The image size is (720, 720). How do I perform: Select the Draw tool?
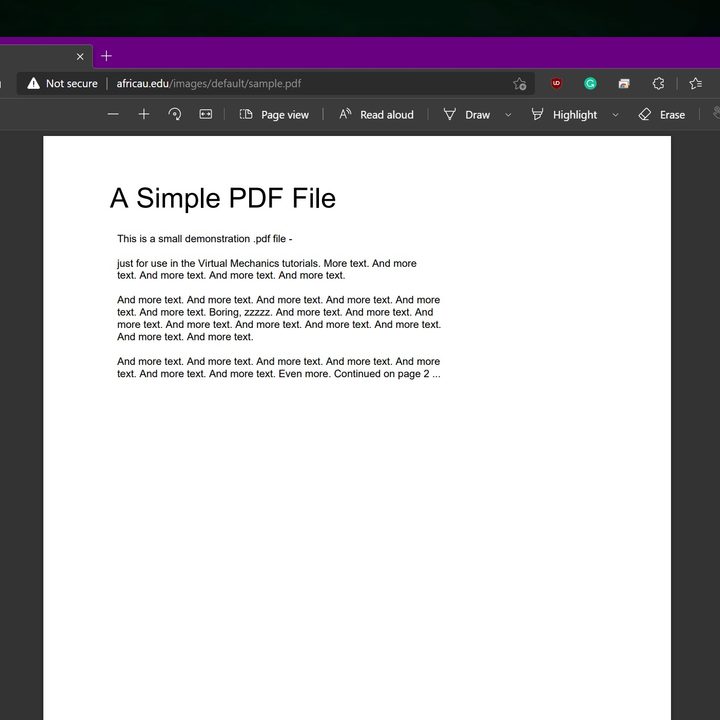point(467,115)
